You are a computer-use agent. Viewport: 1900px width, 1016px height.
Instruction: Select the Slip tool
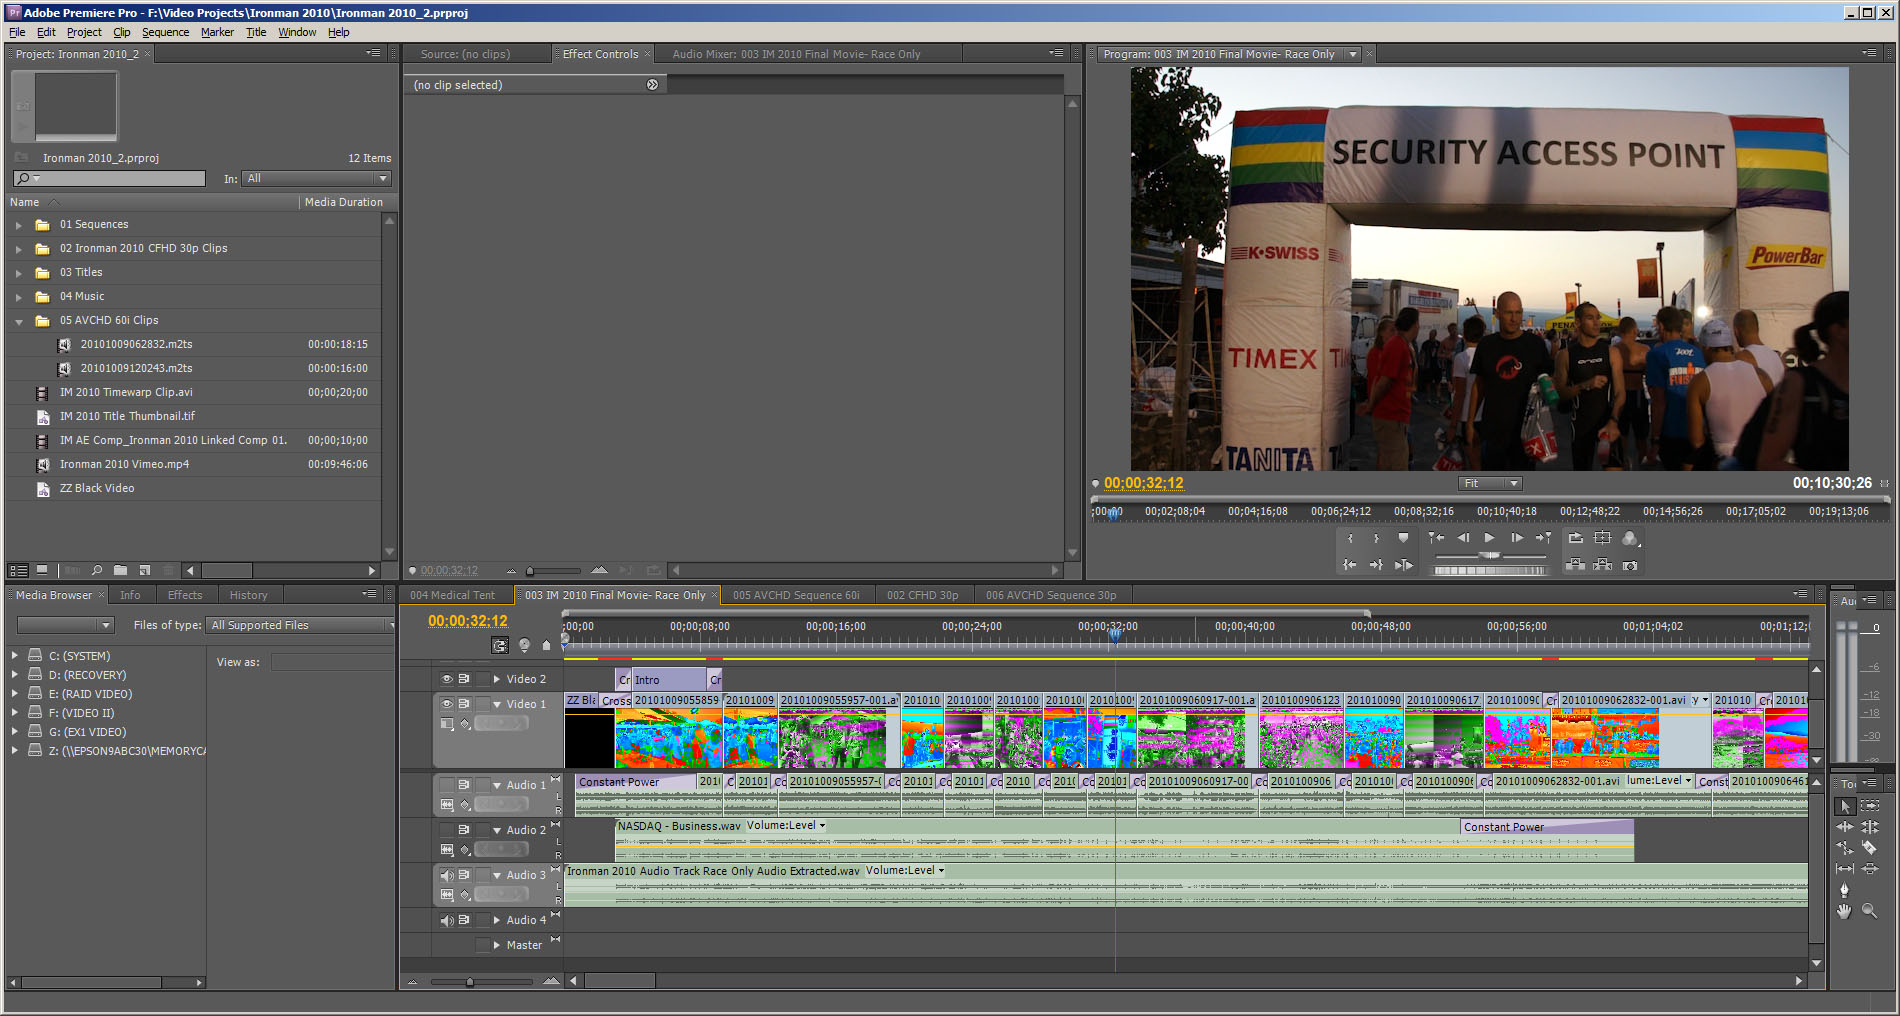(1845, 869)
